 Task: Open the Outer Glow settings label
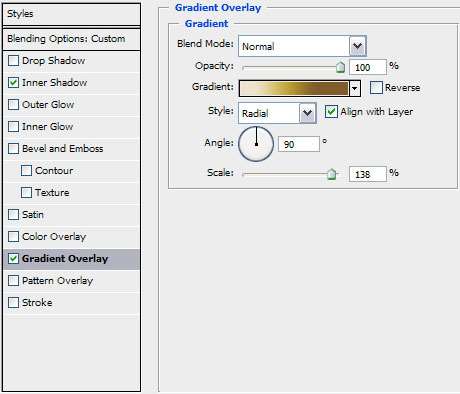point(48,105)
